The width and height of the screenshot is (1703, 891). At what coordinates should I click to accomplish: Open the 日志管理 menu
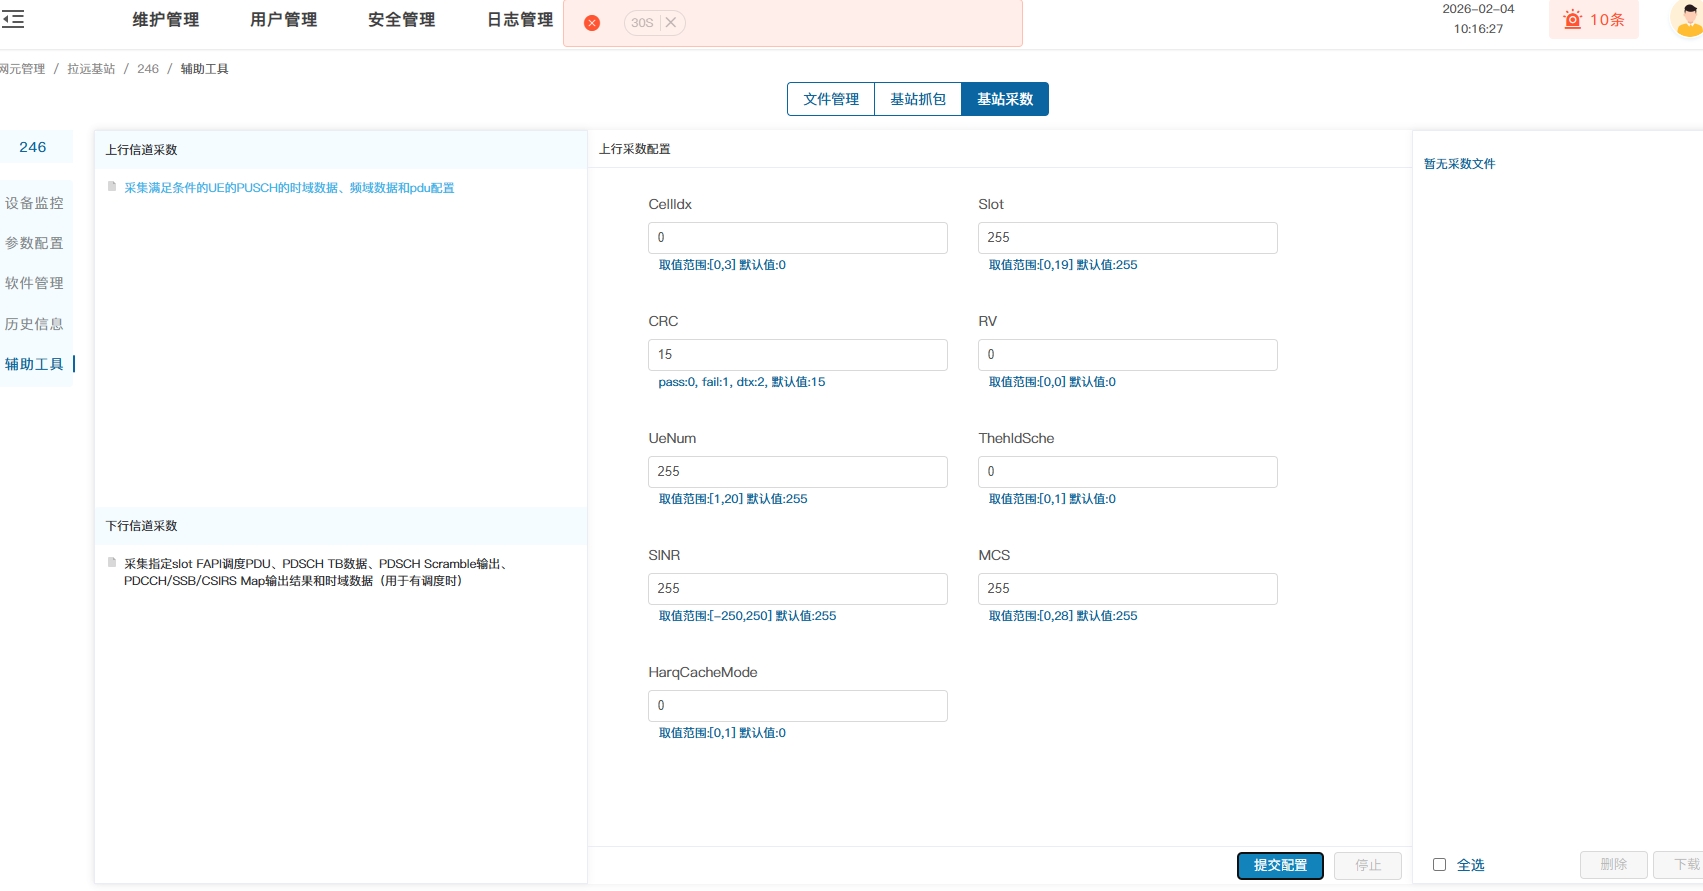(x=520, y=20)
